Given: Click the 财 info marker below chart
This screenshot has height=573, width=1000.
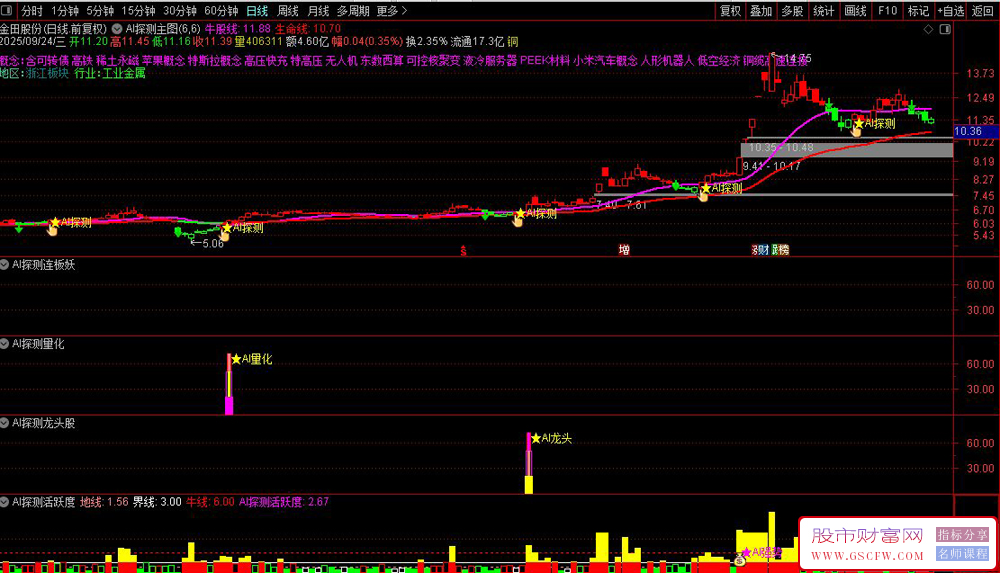Looking at the screenshot, I should [763, 249].
